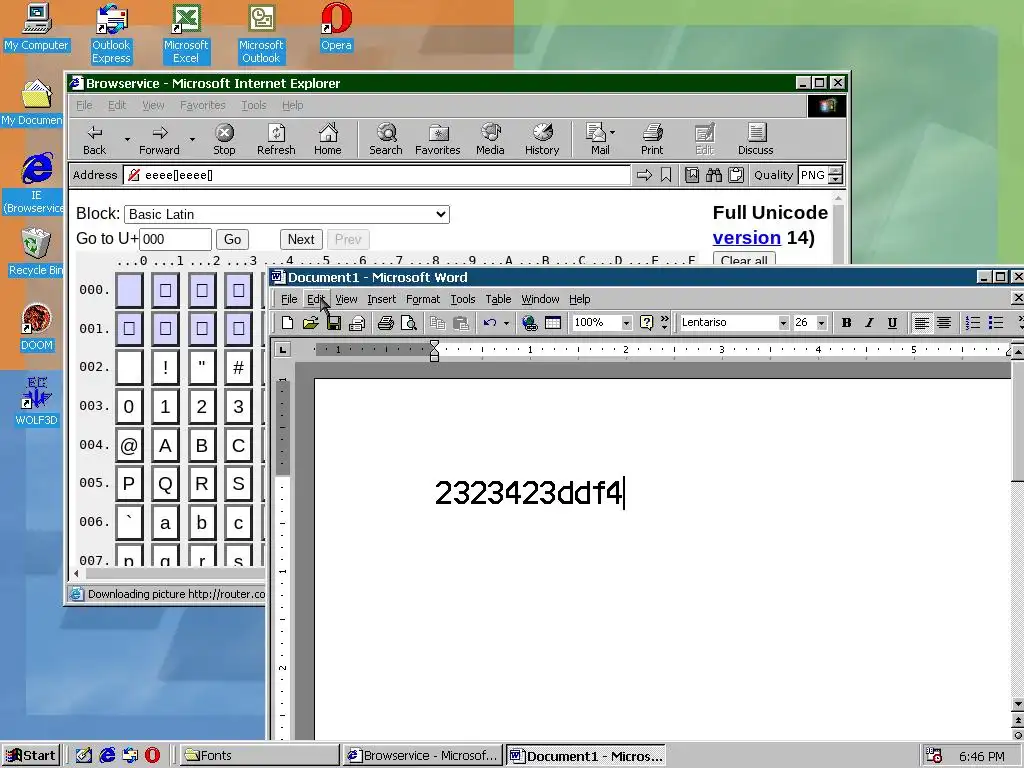The image size is (1024, 768).
Task: Open the File menu in Word
Action: click(x=289, y=299)
